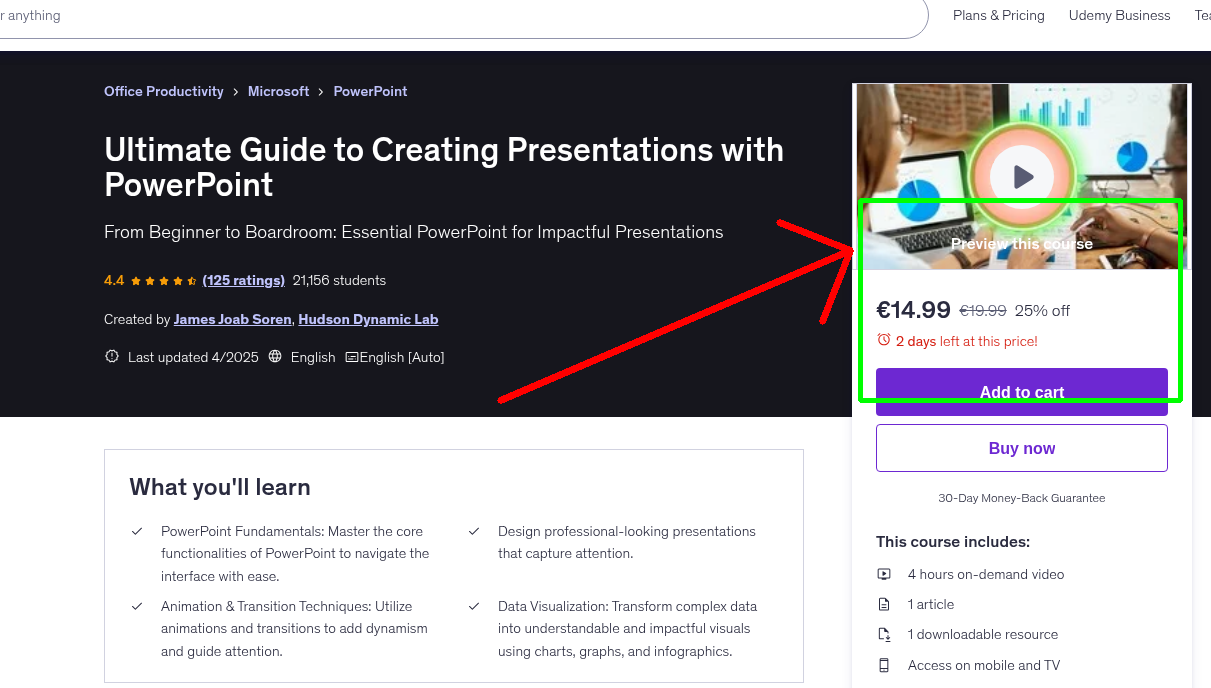Click the on-demand video icon
Image resolution: width=1211 pixels, height=688 pixels.
pos(884,574)
